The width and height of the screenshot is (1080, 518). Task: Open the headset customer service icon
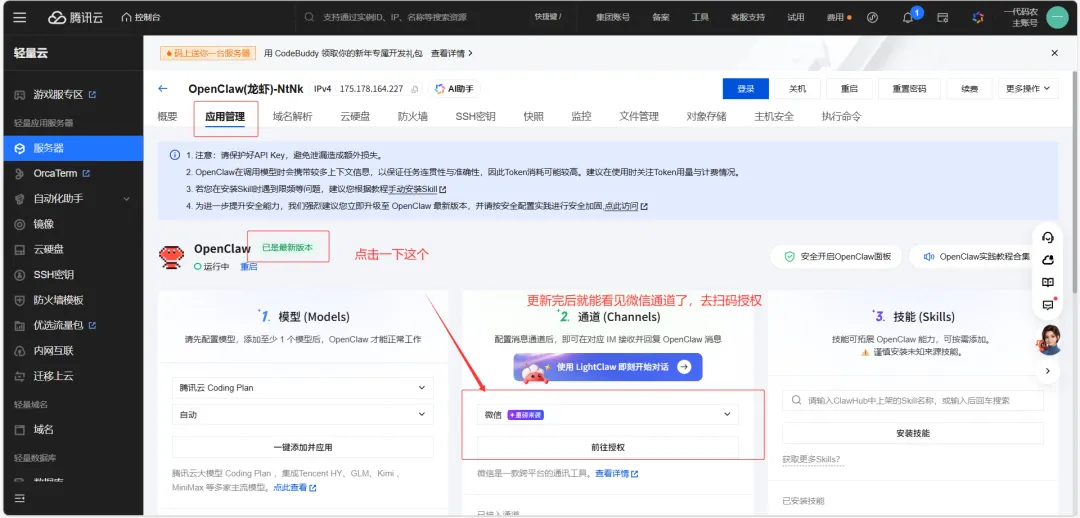pyautogui.click(x=1048, y=238)
